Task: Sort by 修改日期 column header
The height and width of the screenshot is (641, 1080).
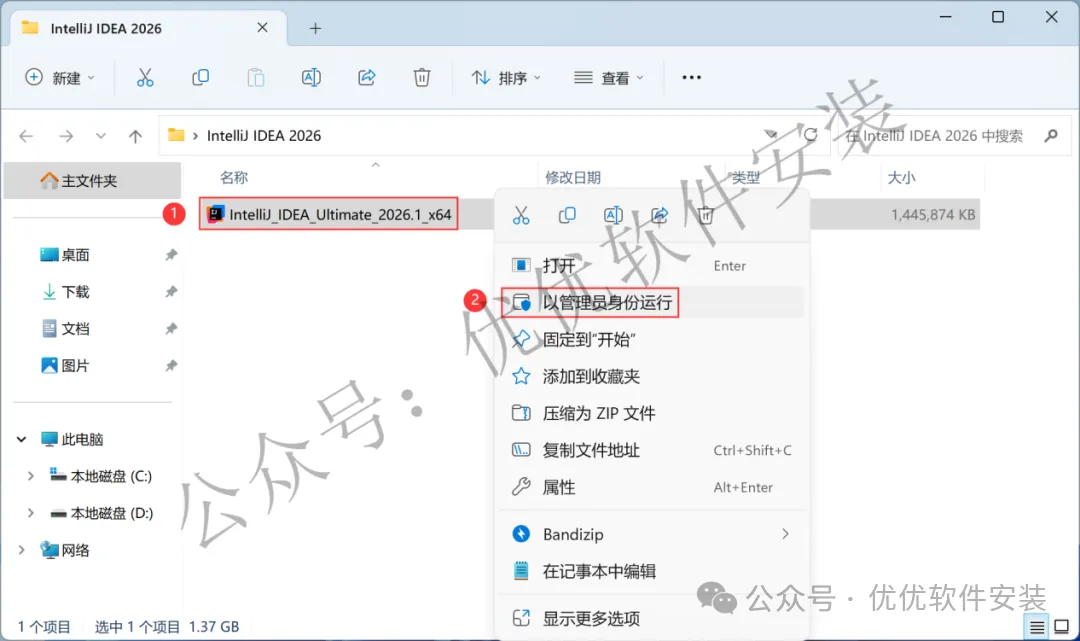Action: pyautogui.click(x=573, y=178)
